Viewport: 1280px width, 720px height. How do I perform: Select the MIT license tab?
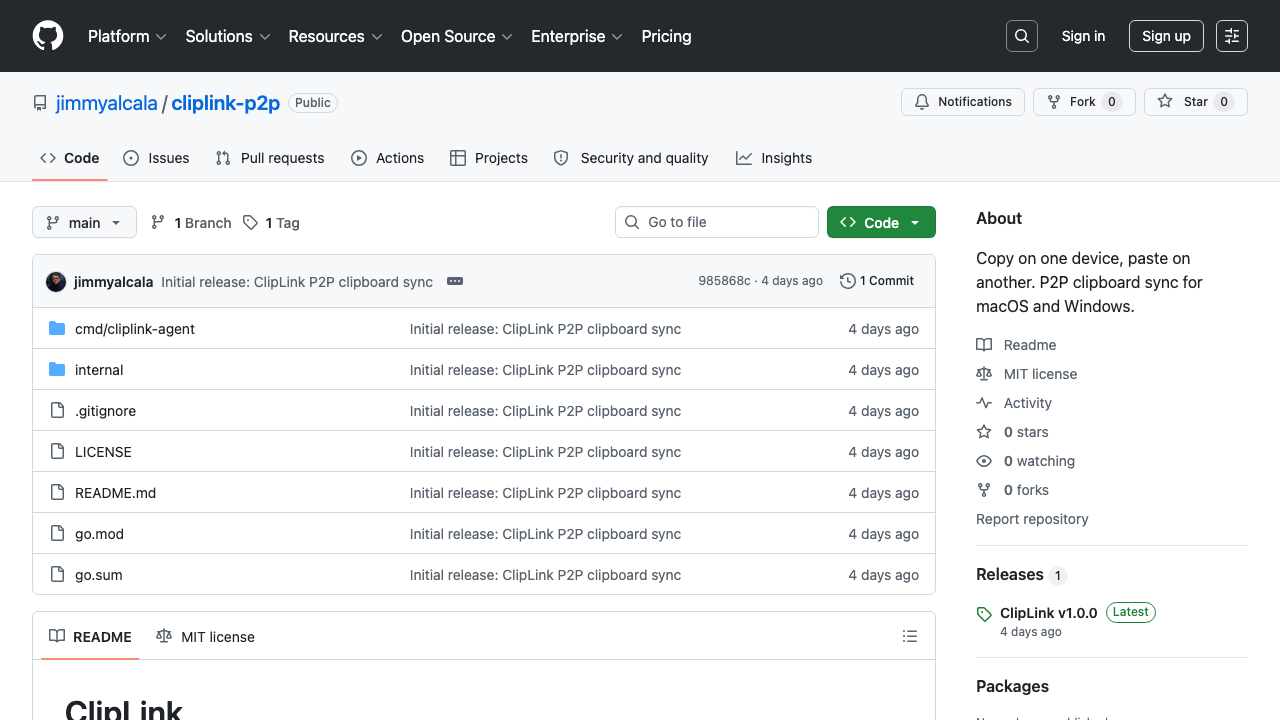206,637
